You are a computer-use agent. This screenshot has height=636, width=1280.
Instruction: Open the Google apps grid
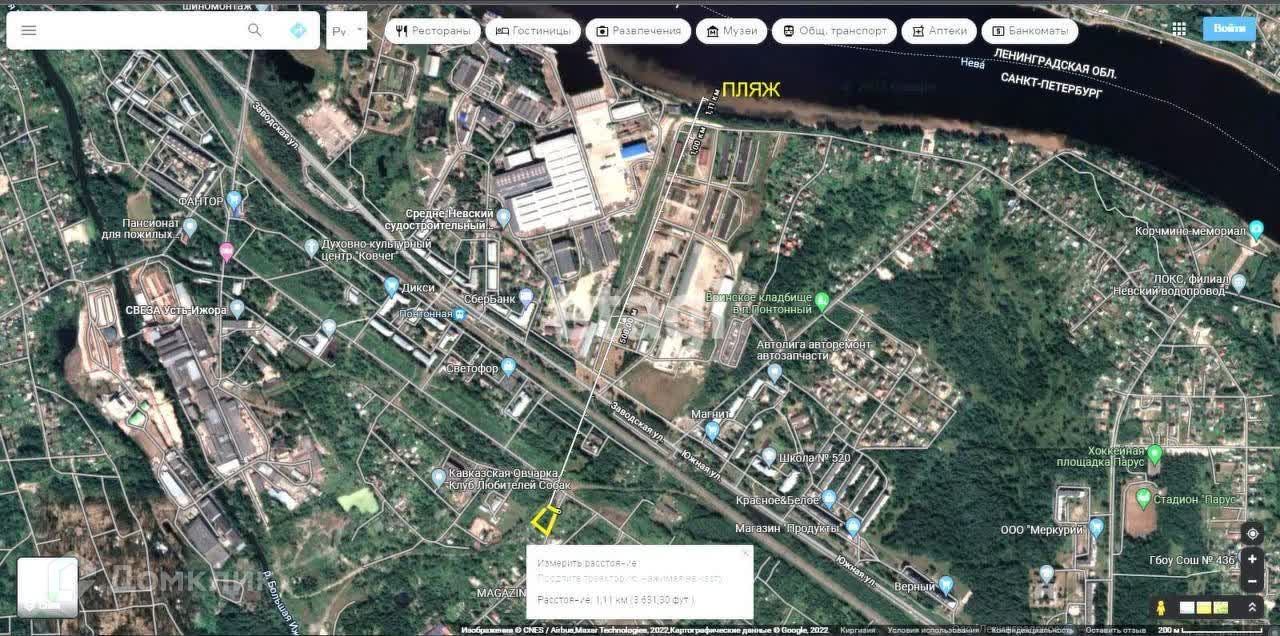1179,29
